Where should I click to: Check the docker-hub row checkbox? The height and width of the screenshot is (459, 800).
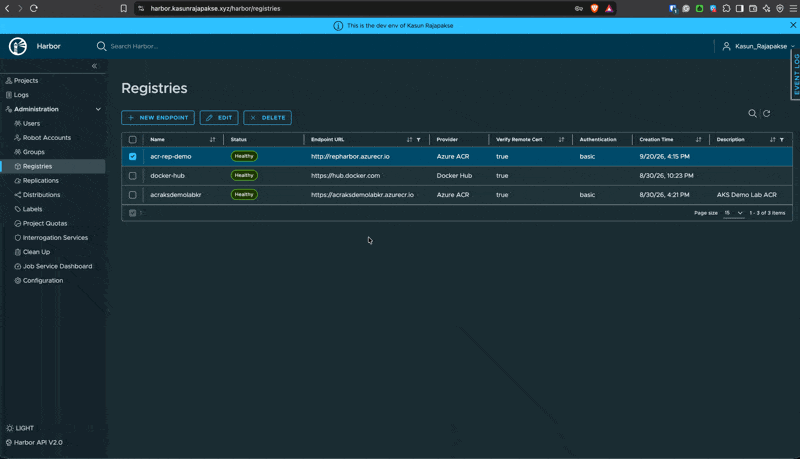(x=133, y=175)
